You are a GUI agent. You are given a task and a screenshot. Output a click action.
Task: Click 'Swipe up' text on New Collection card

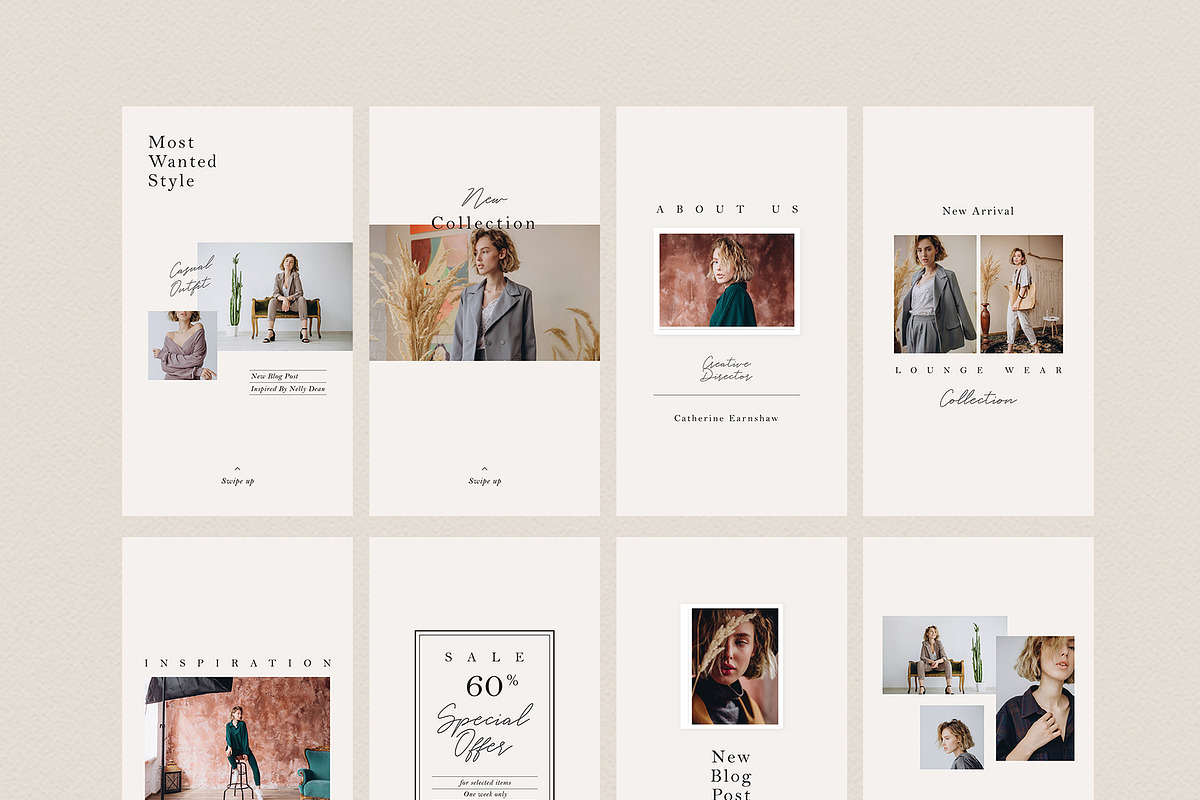coord(485,481)
